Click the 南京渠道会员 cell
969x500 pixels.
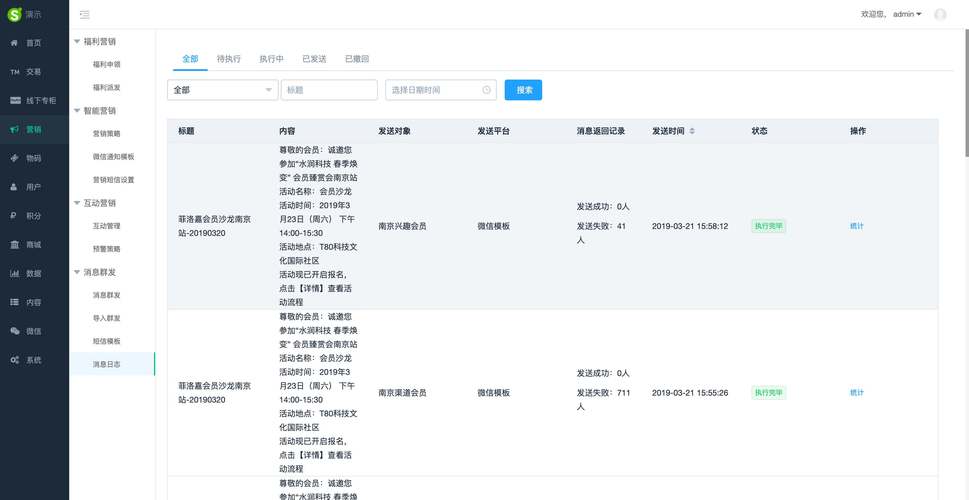coord(402,392)
